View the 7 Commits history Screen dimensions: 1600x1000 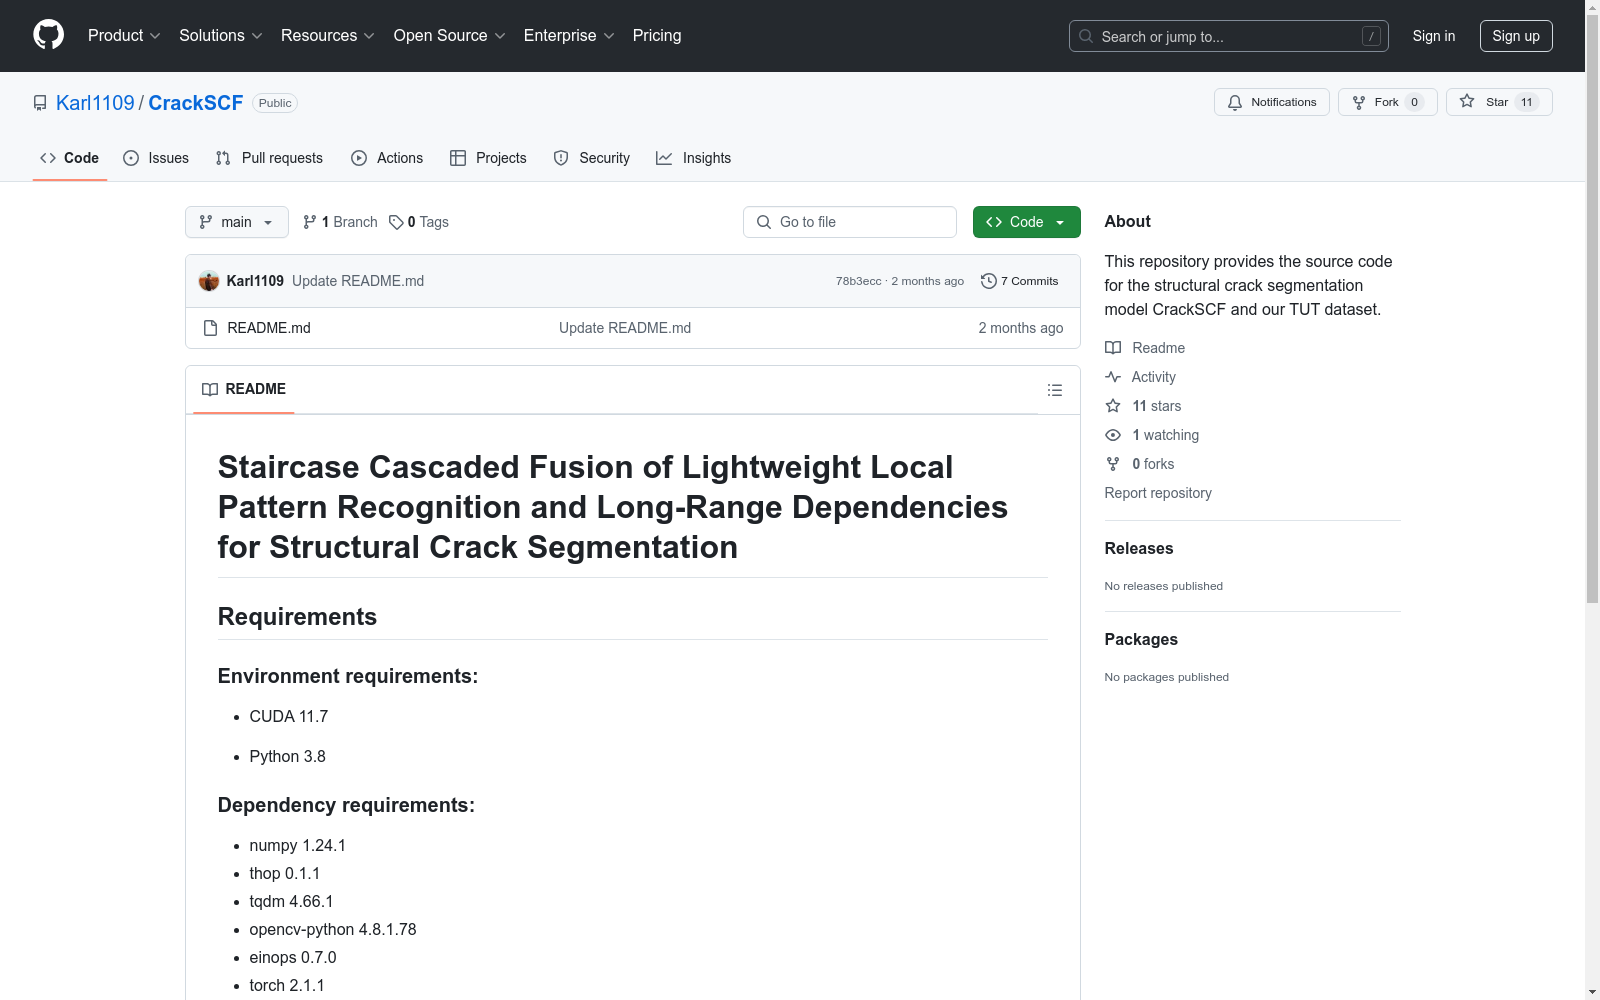pos(1020,281)
